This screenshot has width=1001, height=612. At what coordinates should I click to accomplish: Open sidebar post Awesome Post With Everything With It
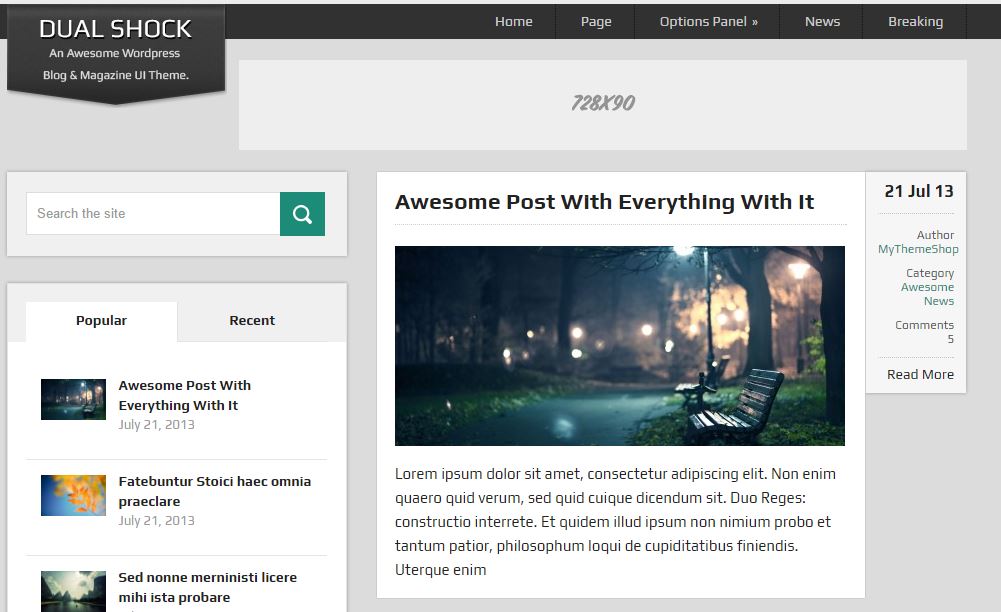[184, 395]
